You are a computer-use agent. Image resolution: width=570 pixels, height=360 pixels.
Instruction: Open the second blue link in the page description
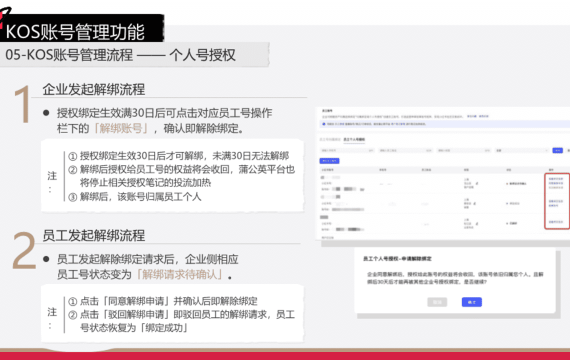click(x=484, y=116)
